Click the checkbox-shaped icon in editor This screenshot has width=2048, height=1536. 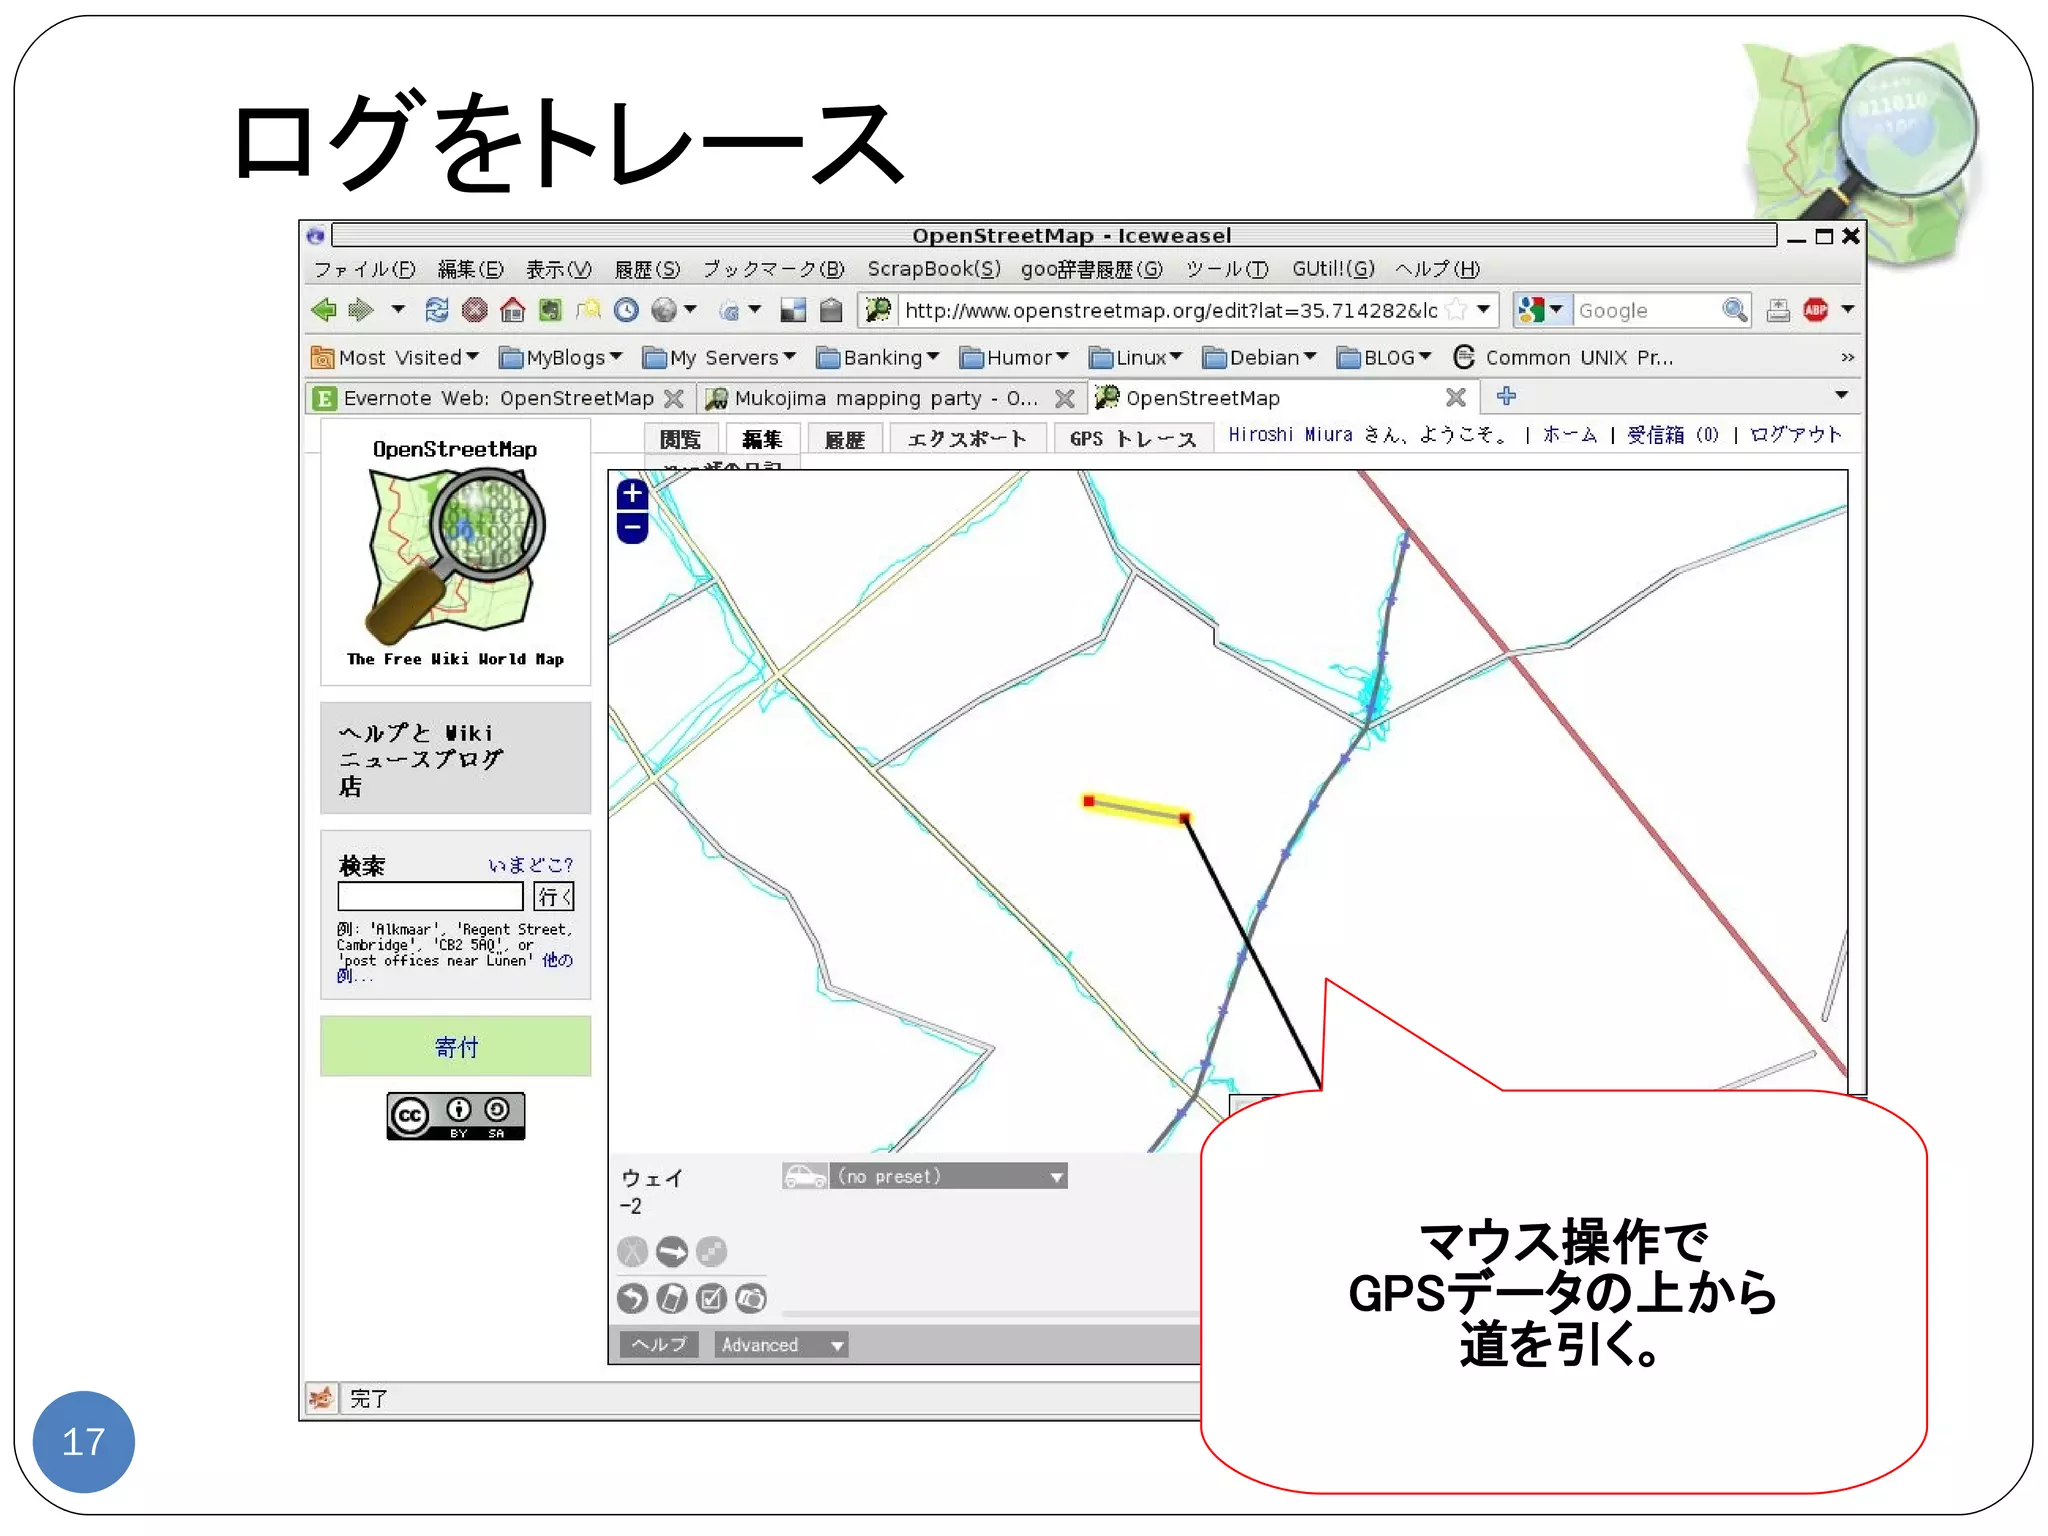711,1298
